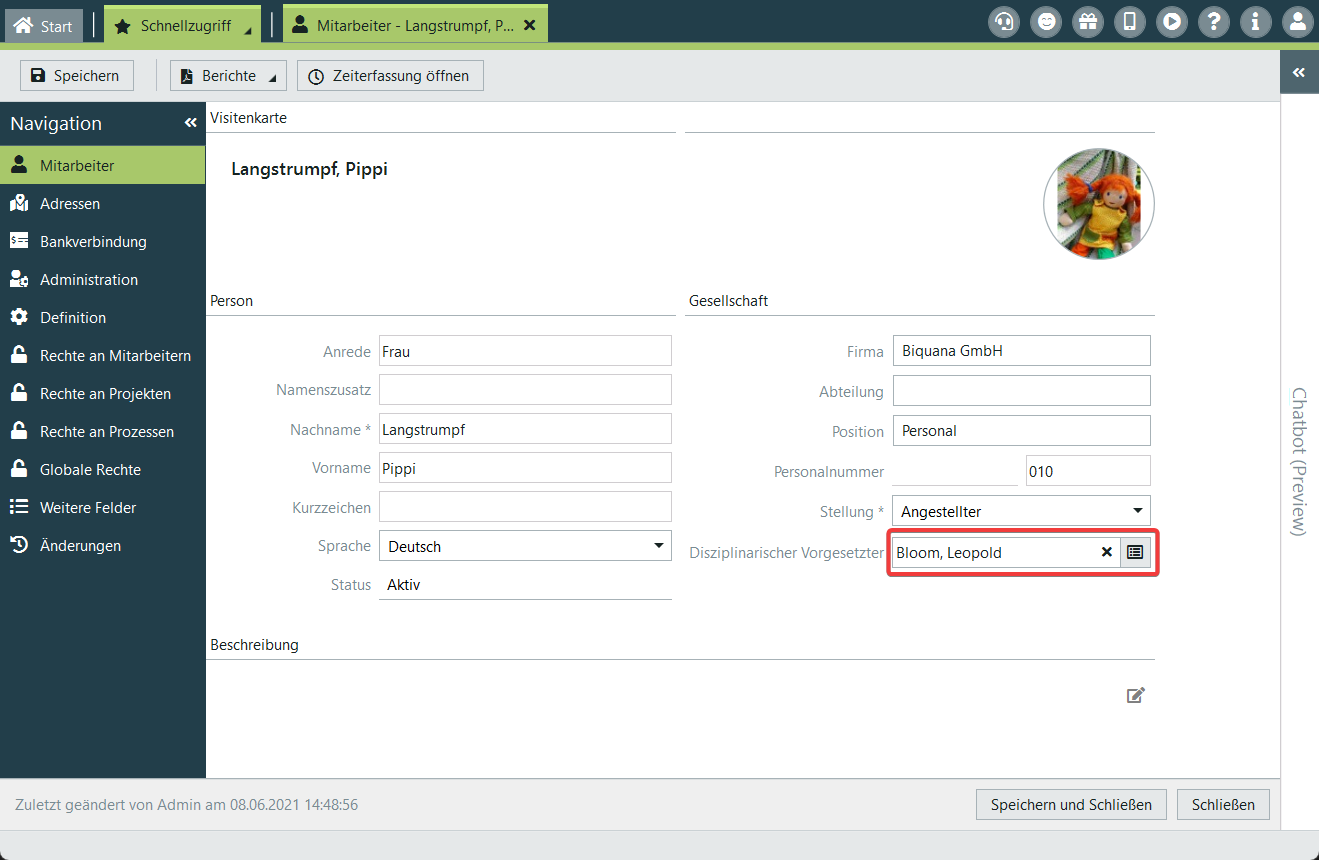Collapse the Navigation panel
This screenshot has height=860, width=1319.
(x=191, y=123)
